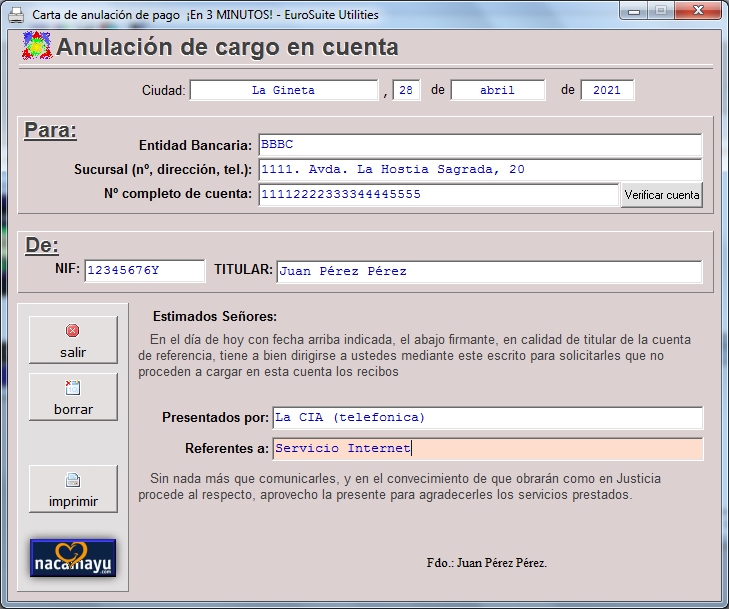Click the TITULAR name field

click(488, 271)
